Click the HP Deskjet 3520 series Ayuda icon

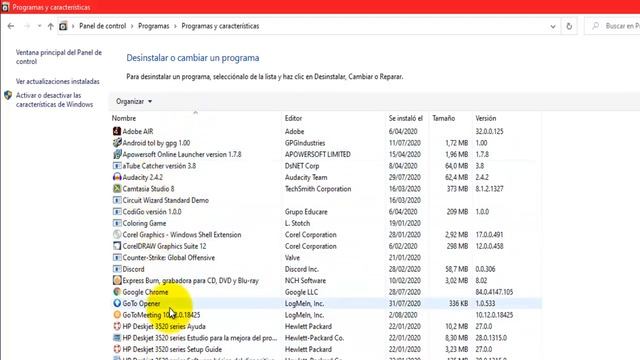click(117, 326)
